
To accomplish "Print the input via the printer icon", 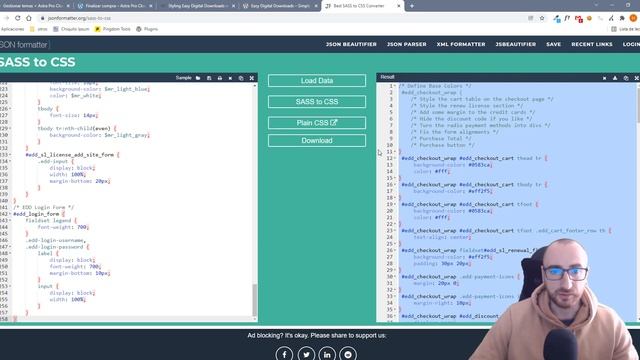I will tap(220, 78).
